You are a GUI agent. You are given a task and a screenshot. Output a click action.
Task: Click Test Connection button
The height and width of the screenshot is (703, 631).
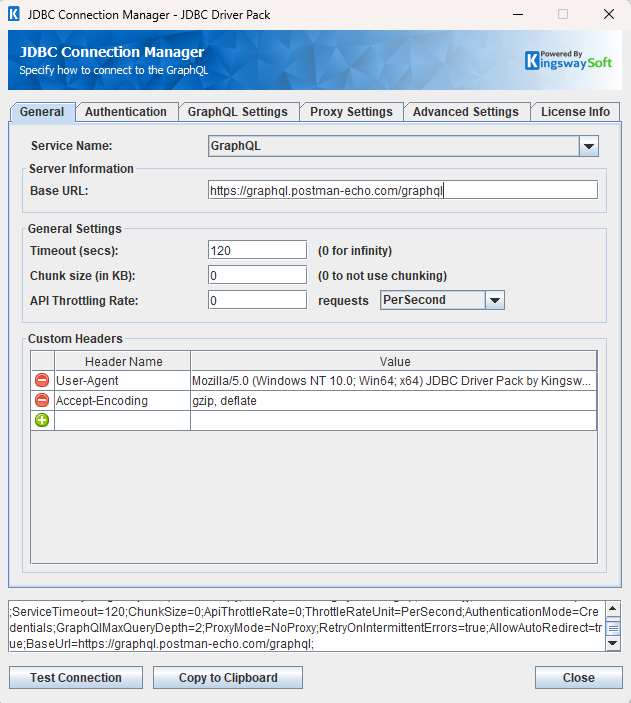point(76,677)
